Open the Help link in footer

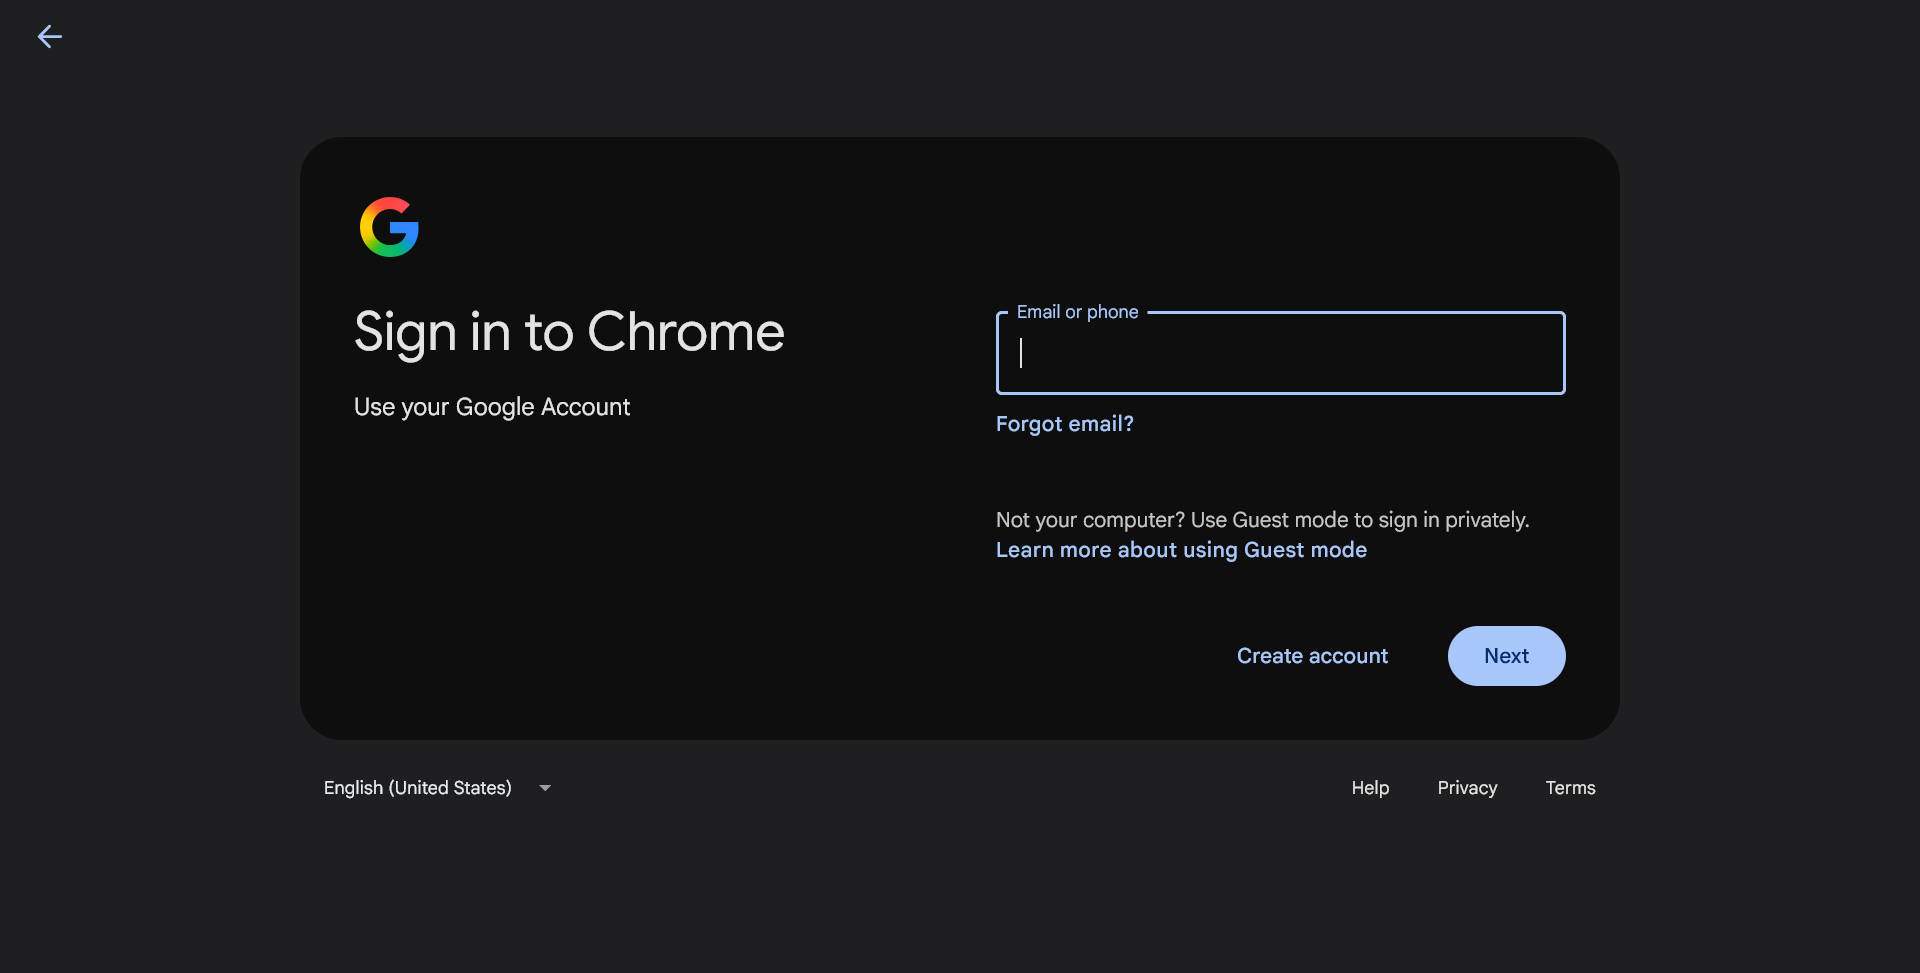(1370, 788)
